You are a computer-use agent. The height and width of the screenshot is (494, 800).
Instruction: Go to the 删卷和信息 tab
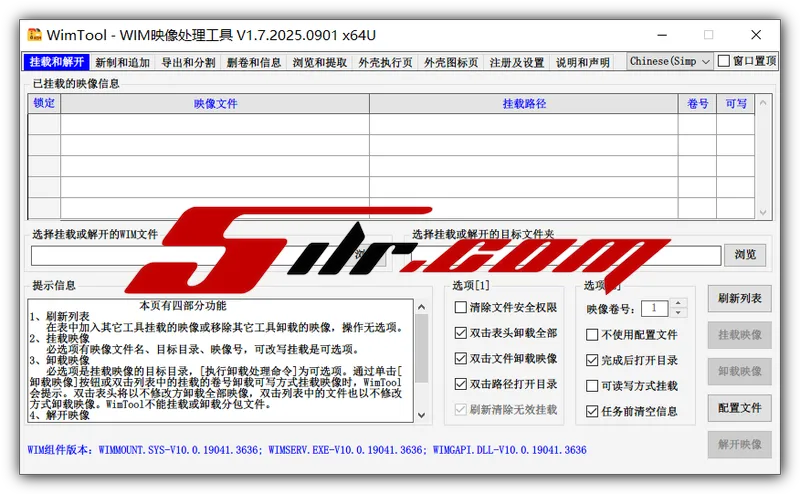254,62
